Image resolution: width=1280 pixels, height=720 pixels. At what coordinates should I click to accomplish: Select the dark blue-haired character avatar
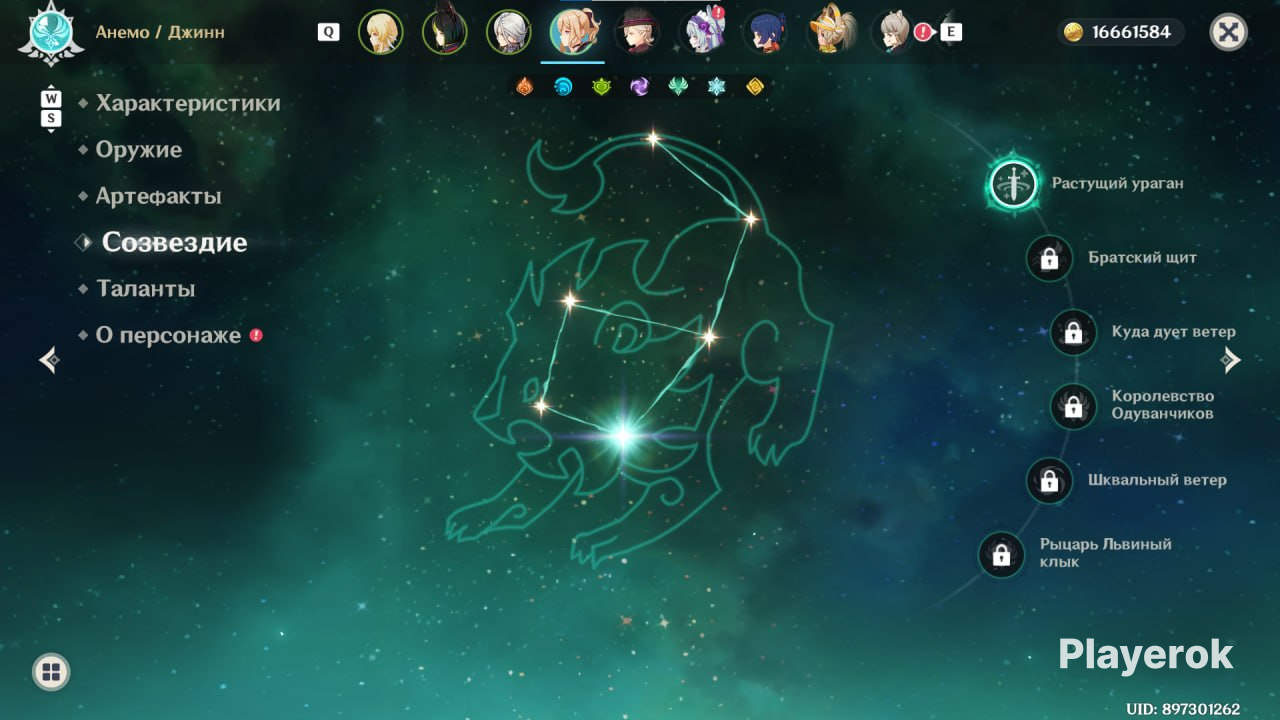click(x=765, y=32)
